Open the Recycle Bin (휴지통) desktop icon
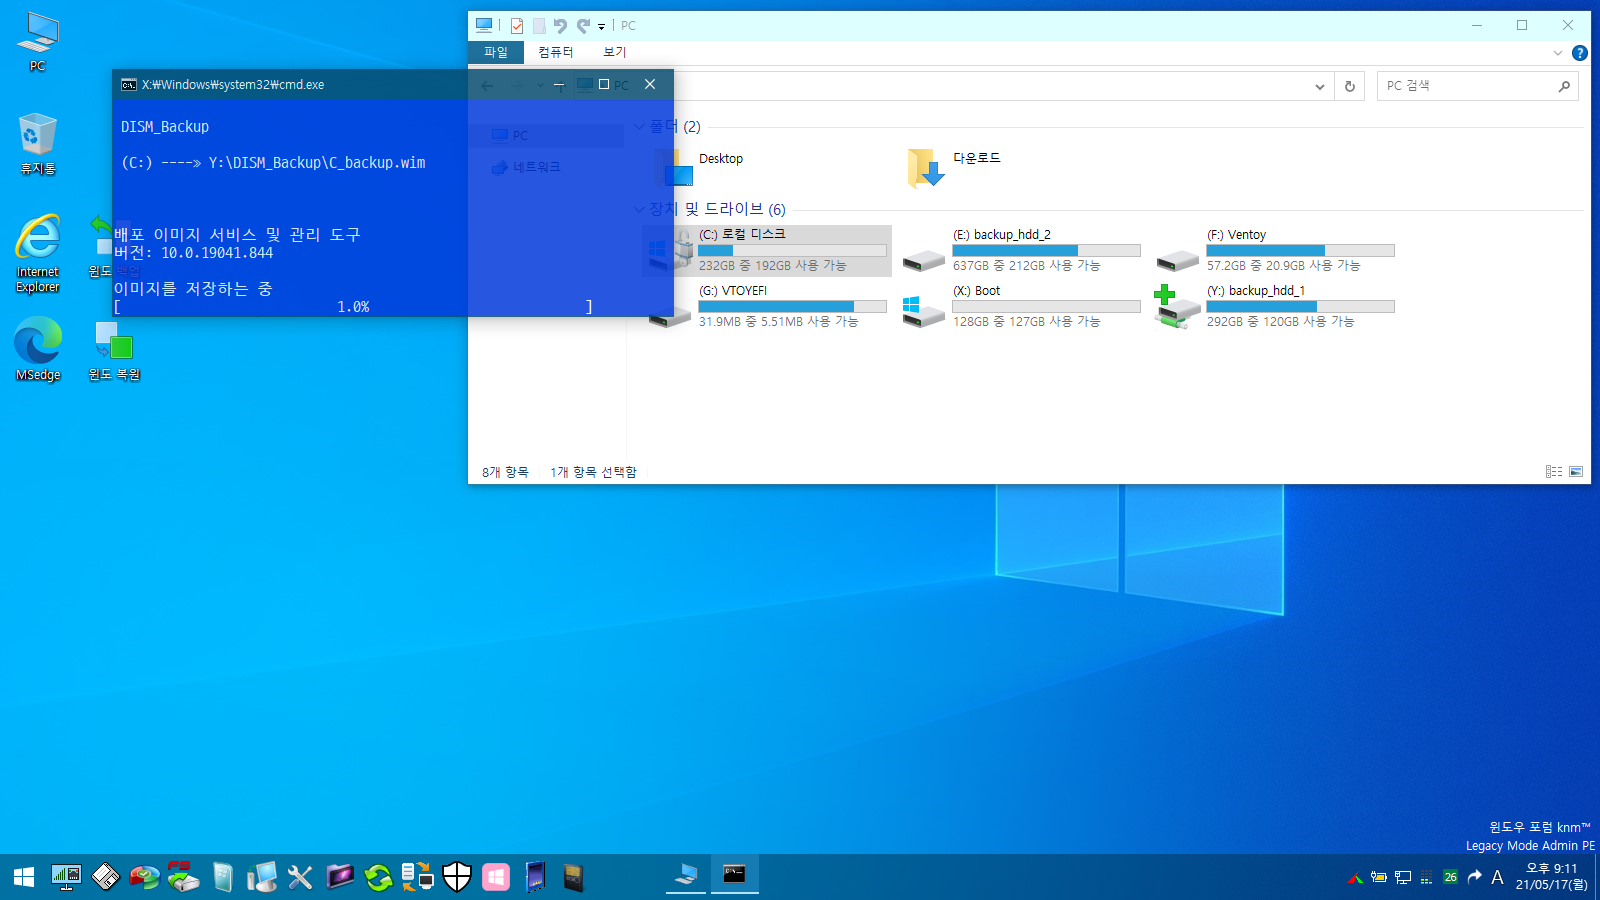 coord(38,145)
